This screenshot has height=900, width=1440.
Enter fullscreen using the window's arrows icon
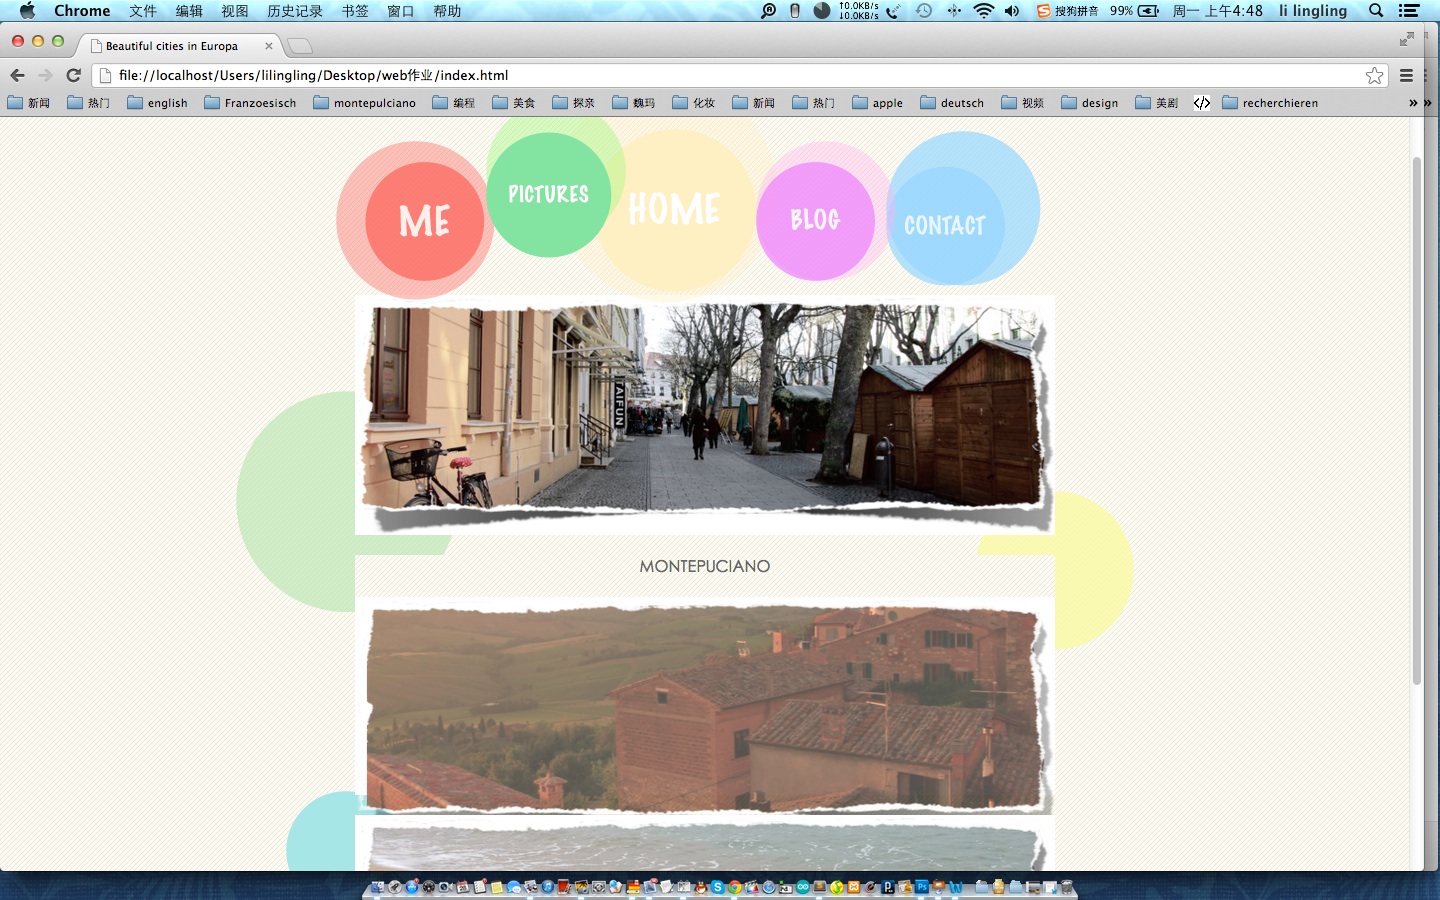[x=1407, y=39]
